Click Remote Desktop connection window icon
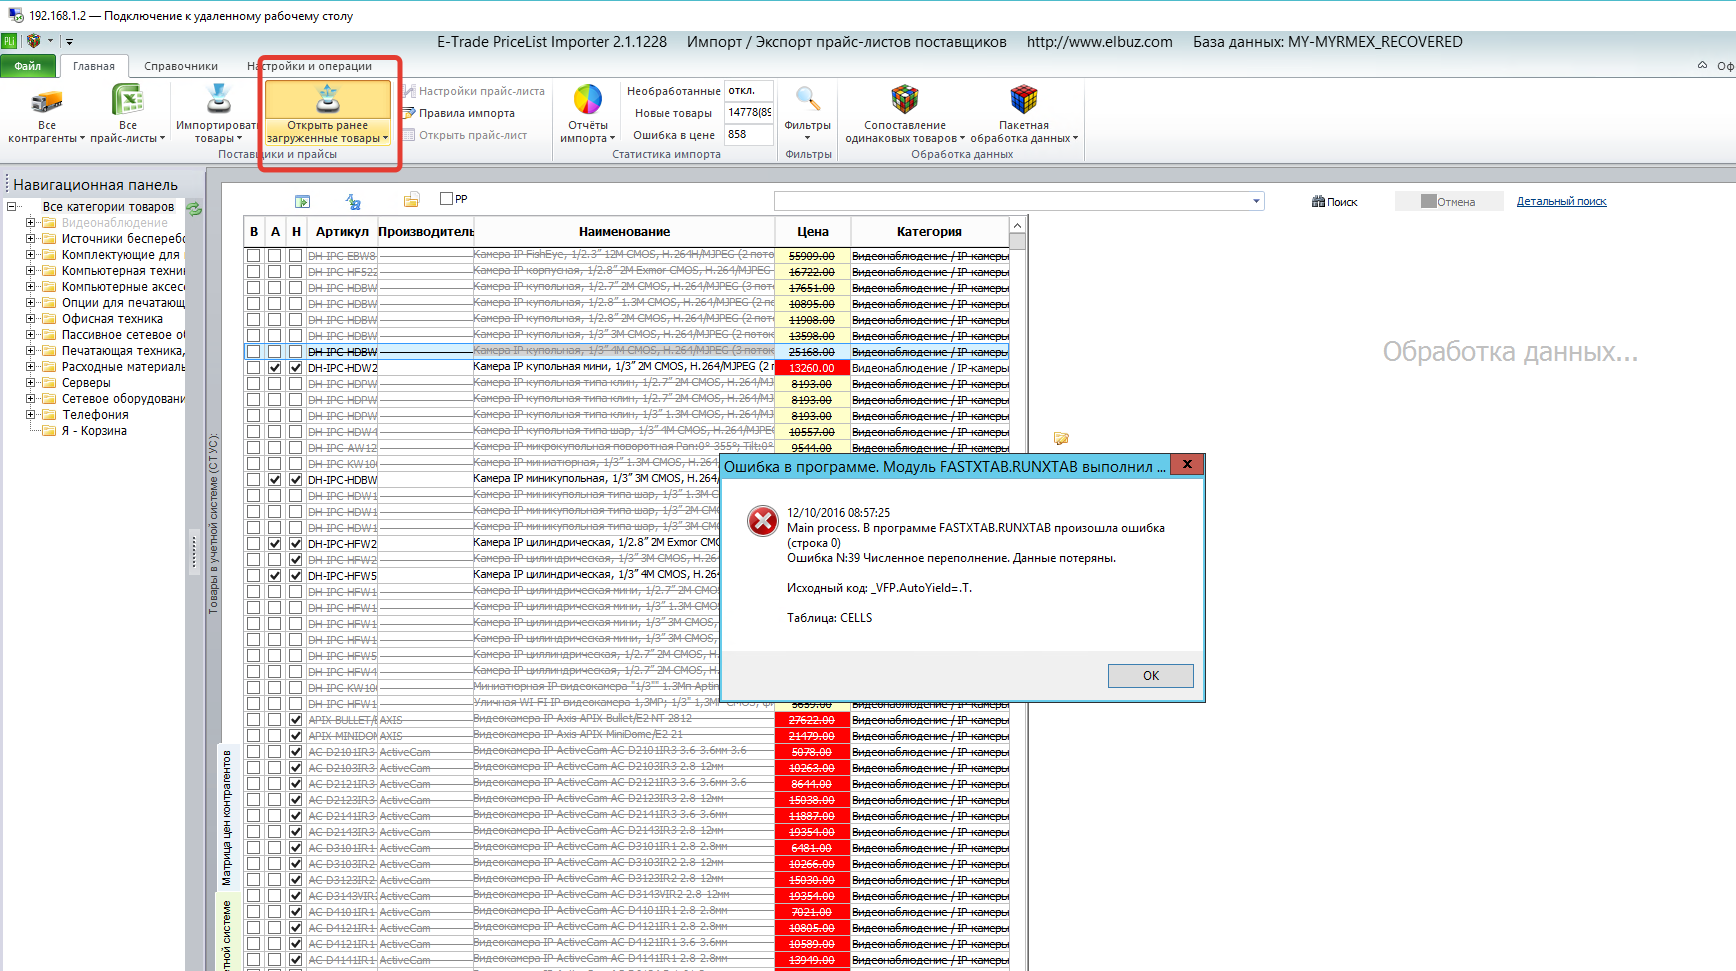1736x971 pixels. pos(16,15)
